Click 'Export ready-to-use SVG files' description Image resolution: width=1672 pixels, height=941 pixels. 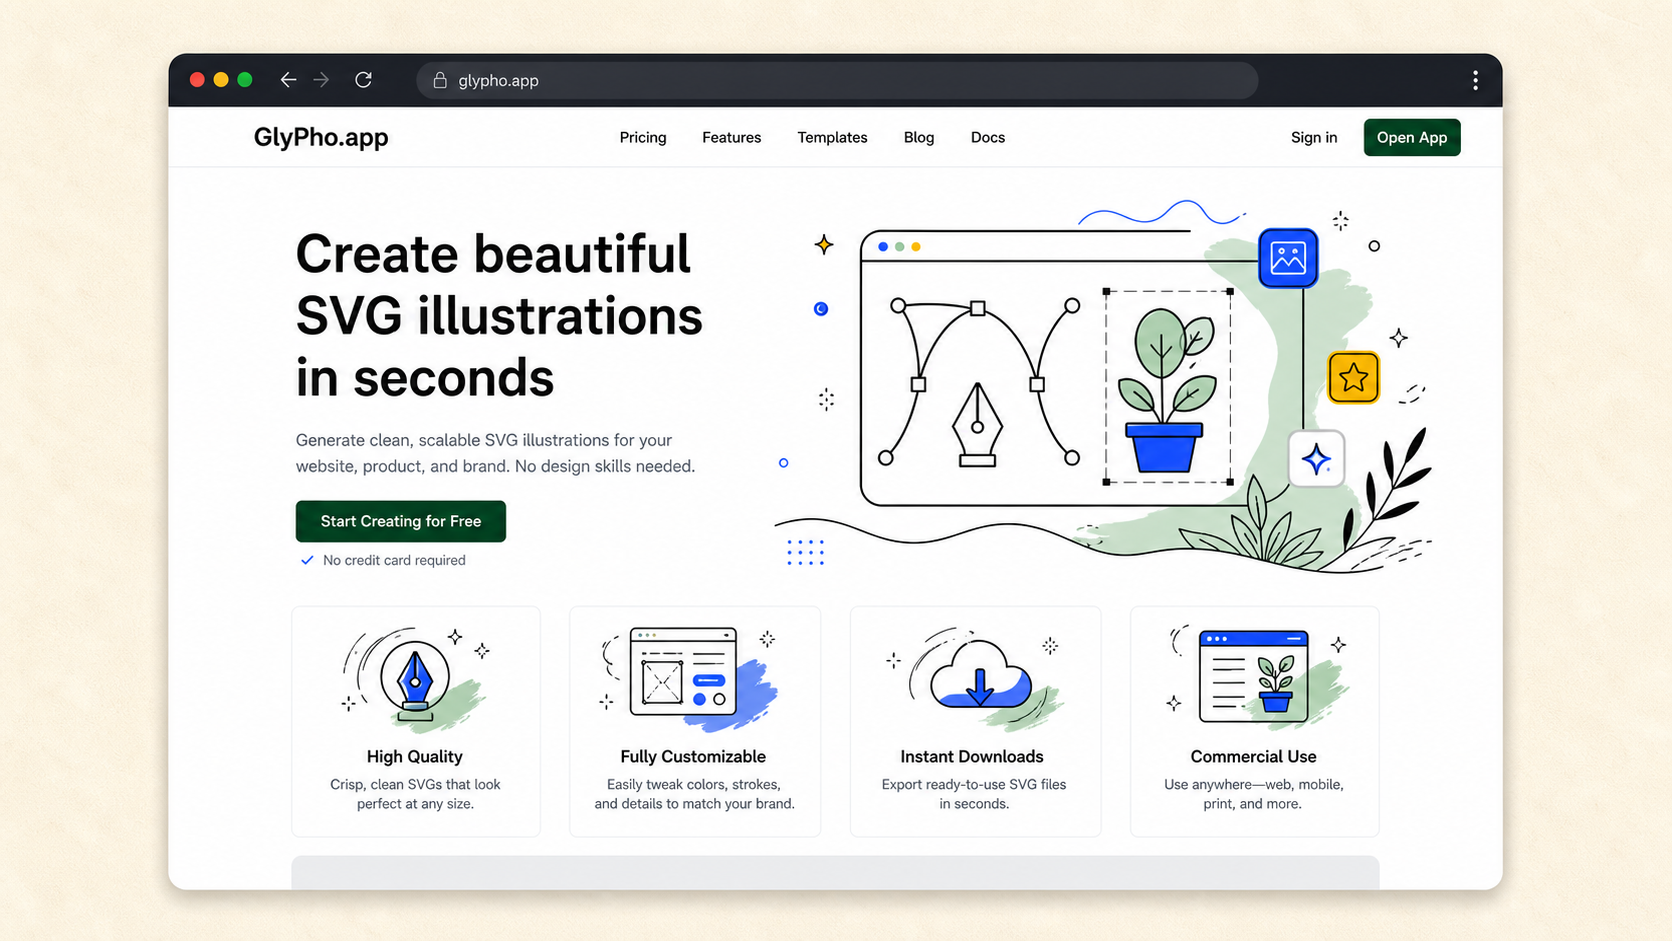click(974, 794)
